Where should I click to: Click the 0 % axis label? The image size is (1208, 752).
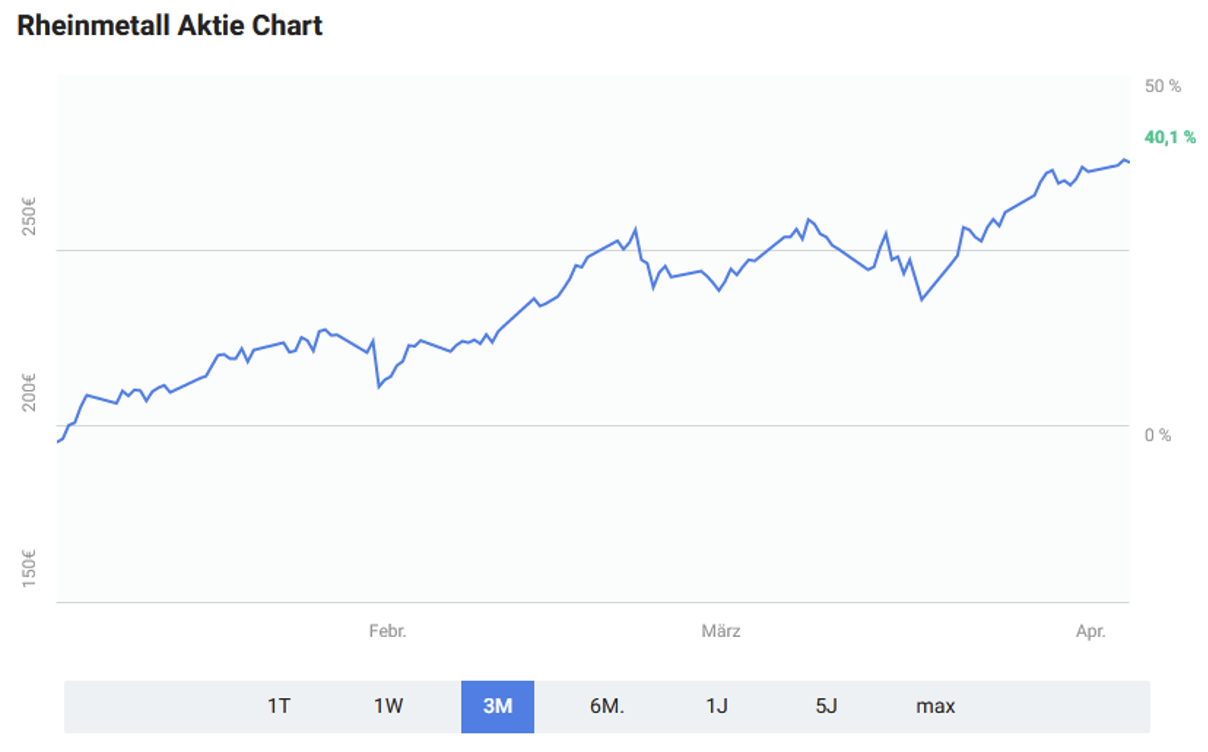click(x=1158, y=435)
